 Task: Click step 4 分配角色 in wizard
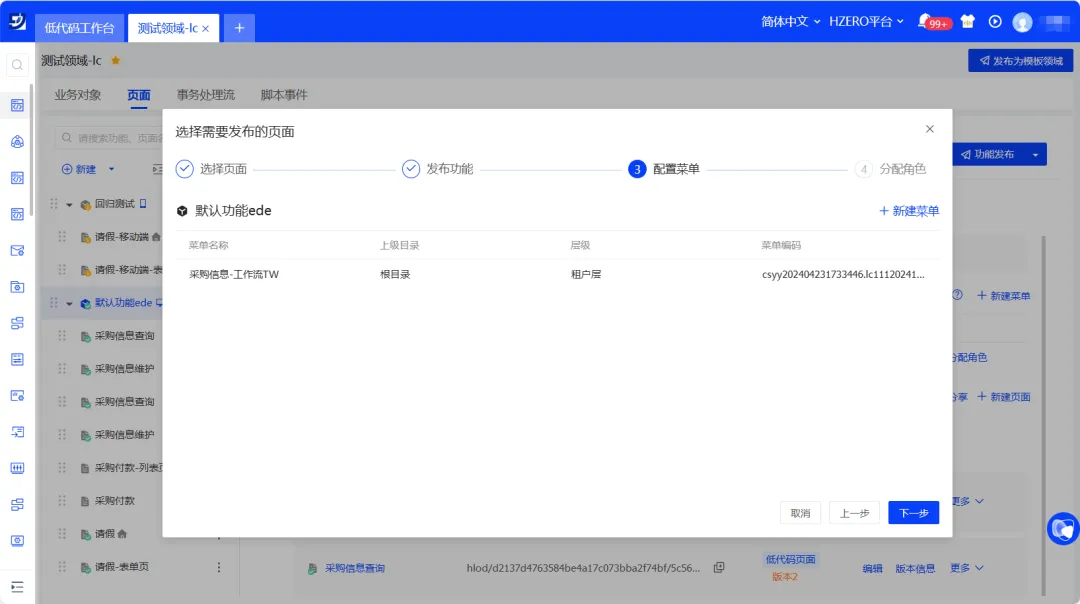(x=891, y=169)
